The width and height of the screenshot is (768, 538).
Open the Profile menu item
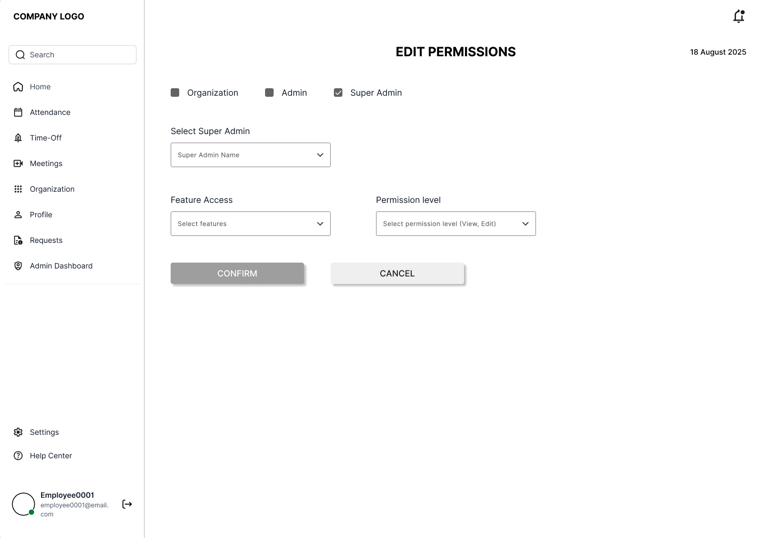(40, 215)
